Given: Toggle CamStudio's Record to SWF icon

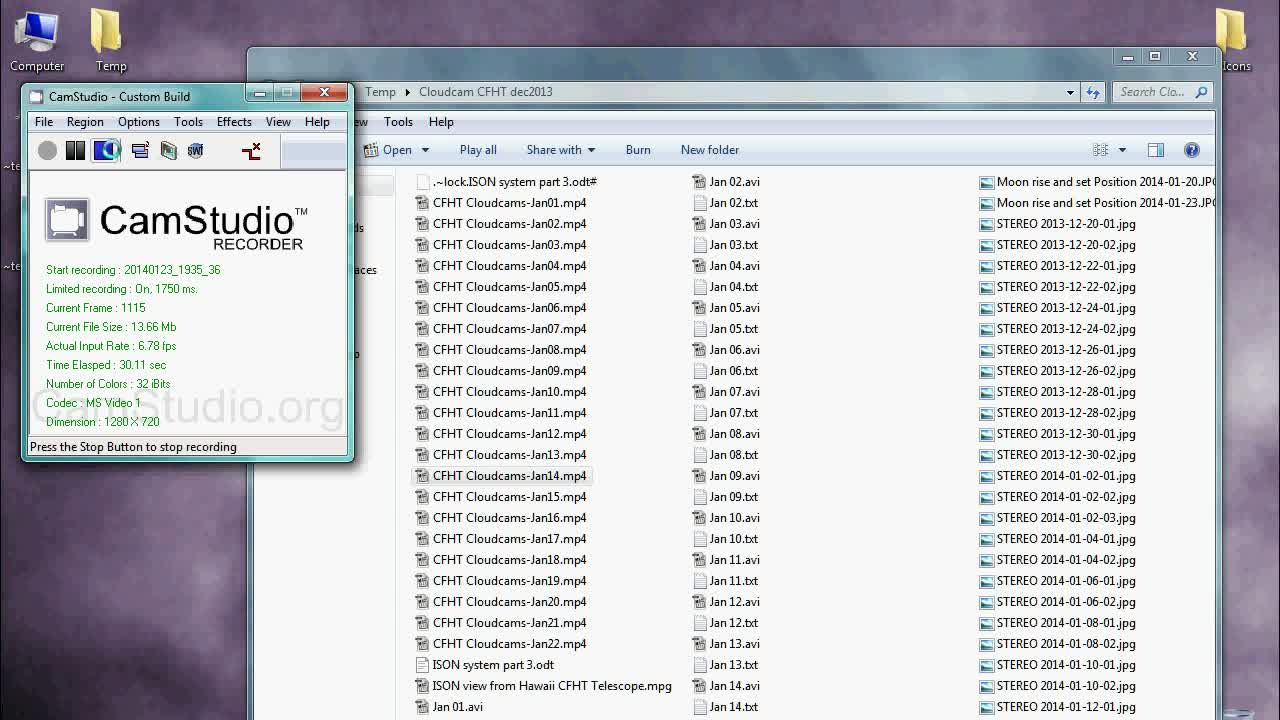Looking at the screenshot, I should tap(195, 150).
